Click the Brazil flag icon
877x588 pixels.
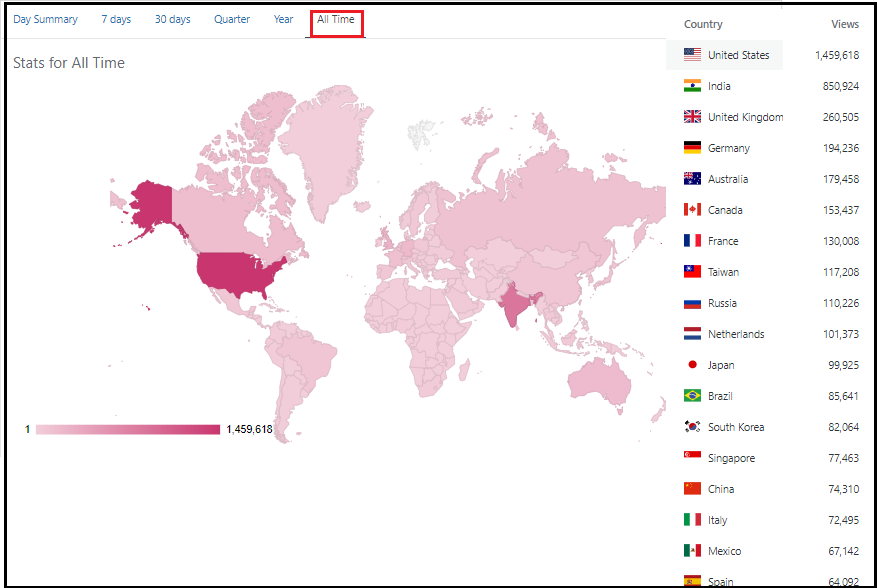[x=692, y=396]
